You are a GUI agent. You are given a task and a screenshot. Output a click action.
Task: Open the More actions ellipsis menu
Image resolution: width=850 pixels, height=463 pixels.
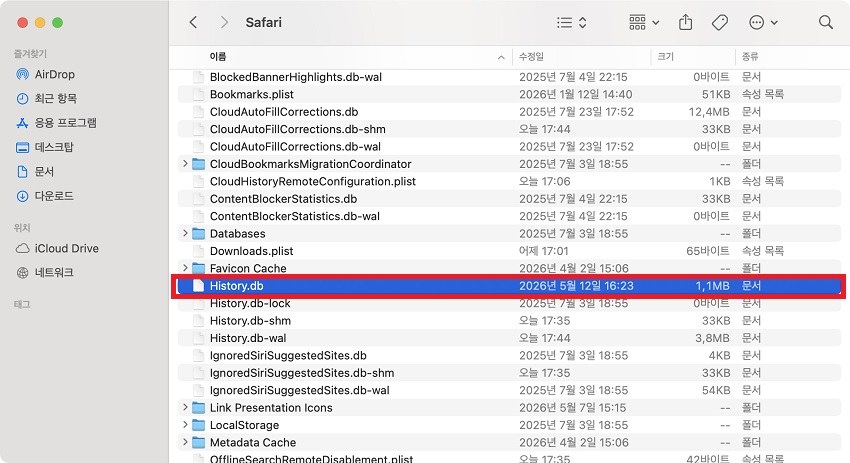coord(763,22)
